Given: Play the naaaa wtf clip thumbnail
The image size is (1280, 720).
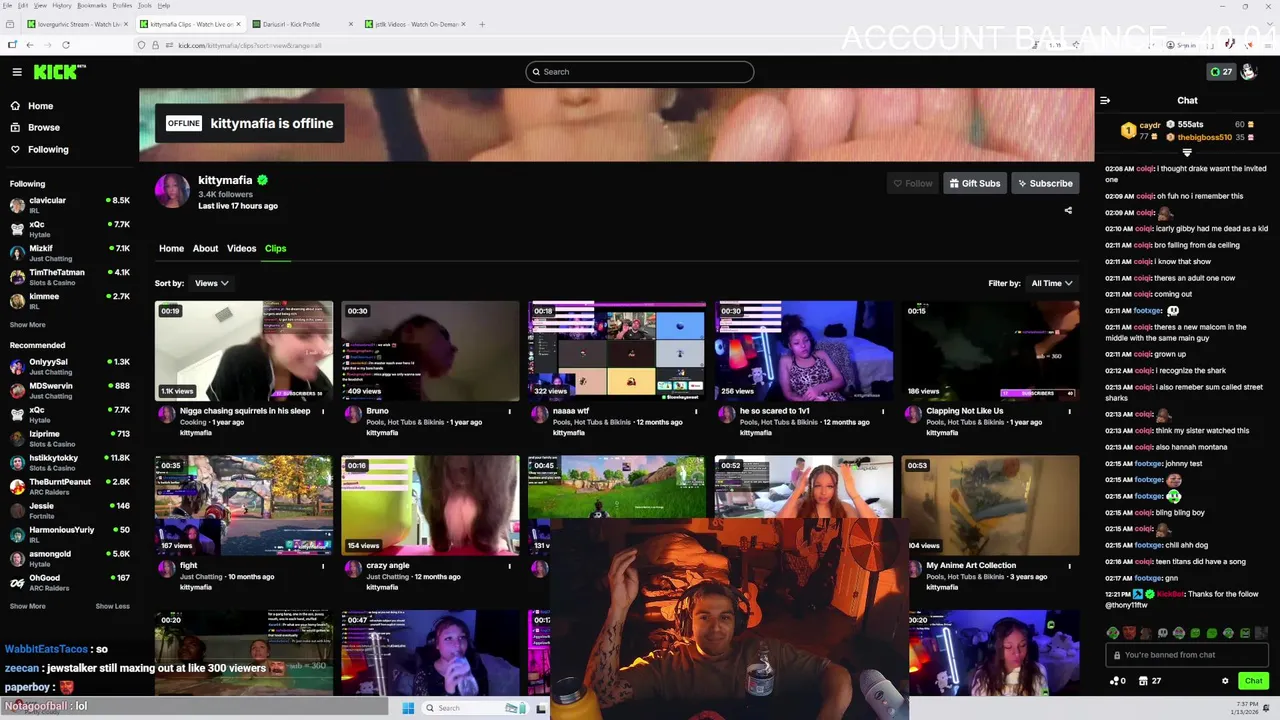Looking at the screenshot, I should coord(617,350).
